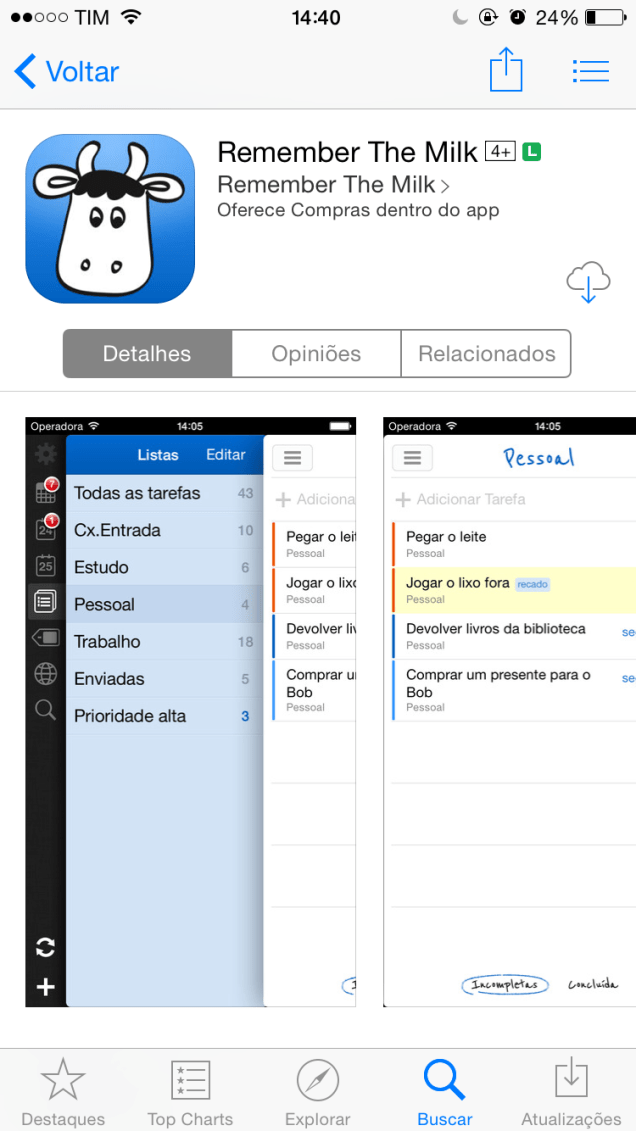Open the share sheet icon

click(505, 69)
